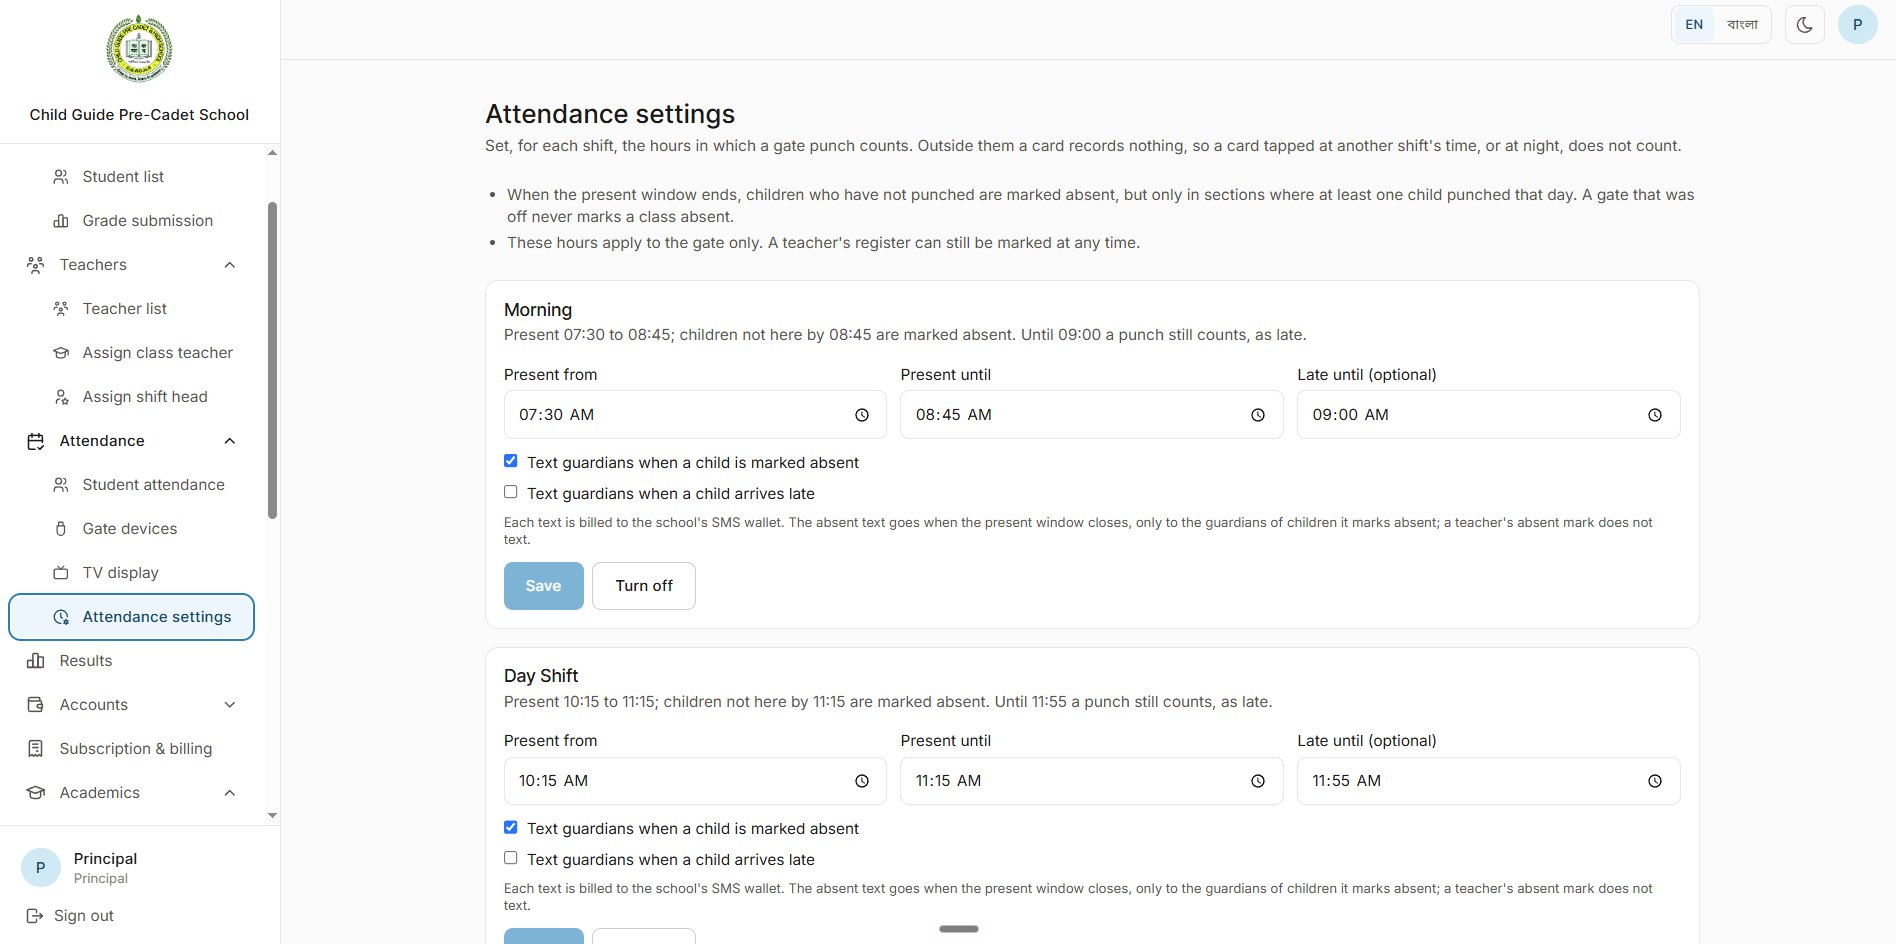Click the sidebar scroll up arrow
The height and width of the screenshot is (944, 1896).
coord(272,153)
